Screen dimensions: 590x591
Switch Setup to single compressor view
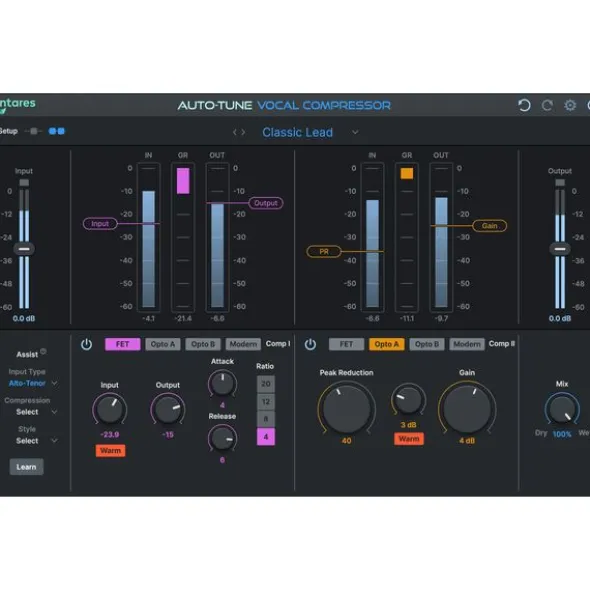pos(34,131)
